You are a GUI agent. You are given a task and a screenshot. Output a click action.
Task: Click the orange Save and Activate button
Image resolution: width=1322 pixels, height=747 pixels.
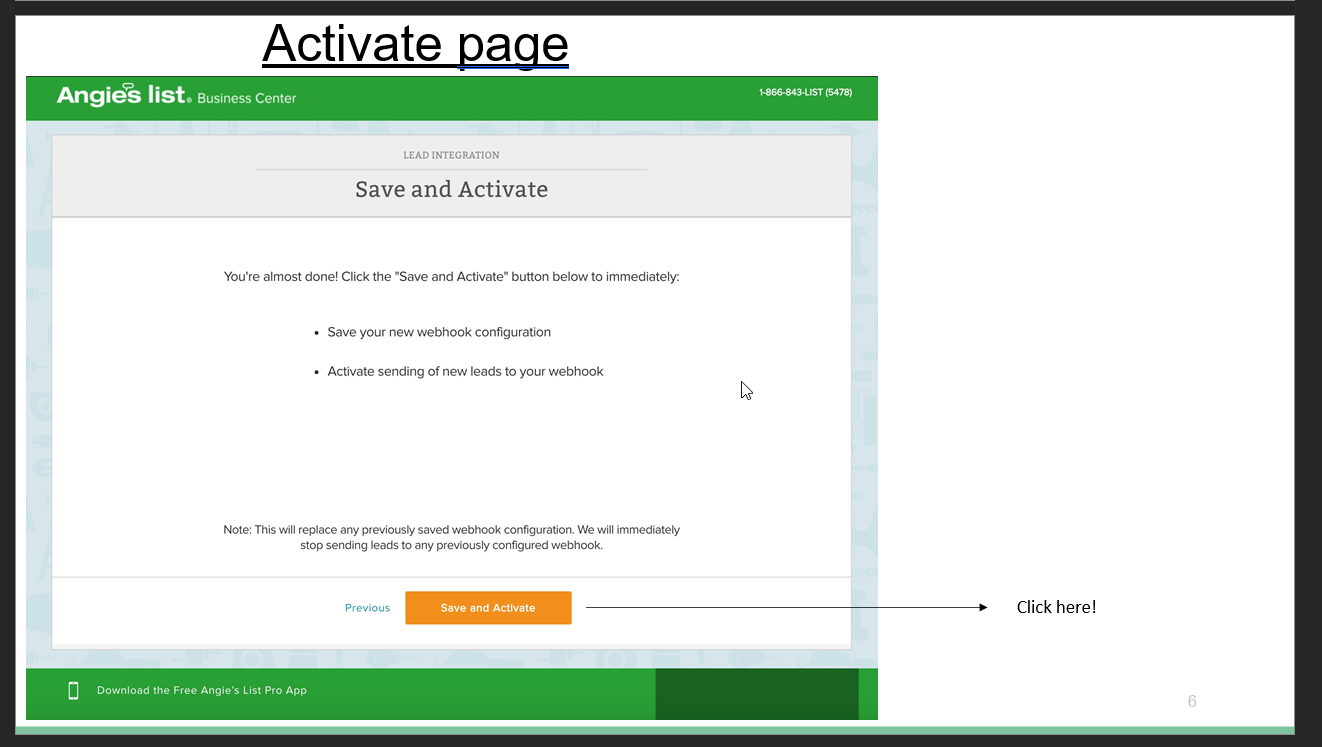[488, 608]
